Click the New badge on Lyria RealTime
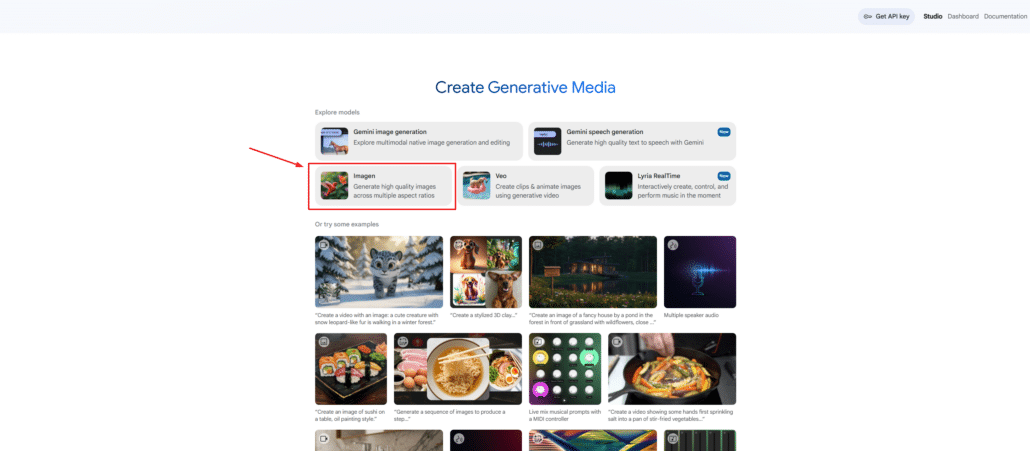Screen dimensions: 1030x451 (x=724, y=176)
